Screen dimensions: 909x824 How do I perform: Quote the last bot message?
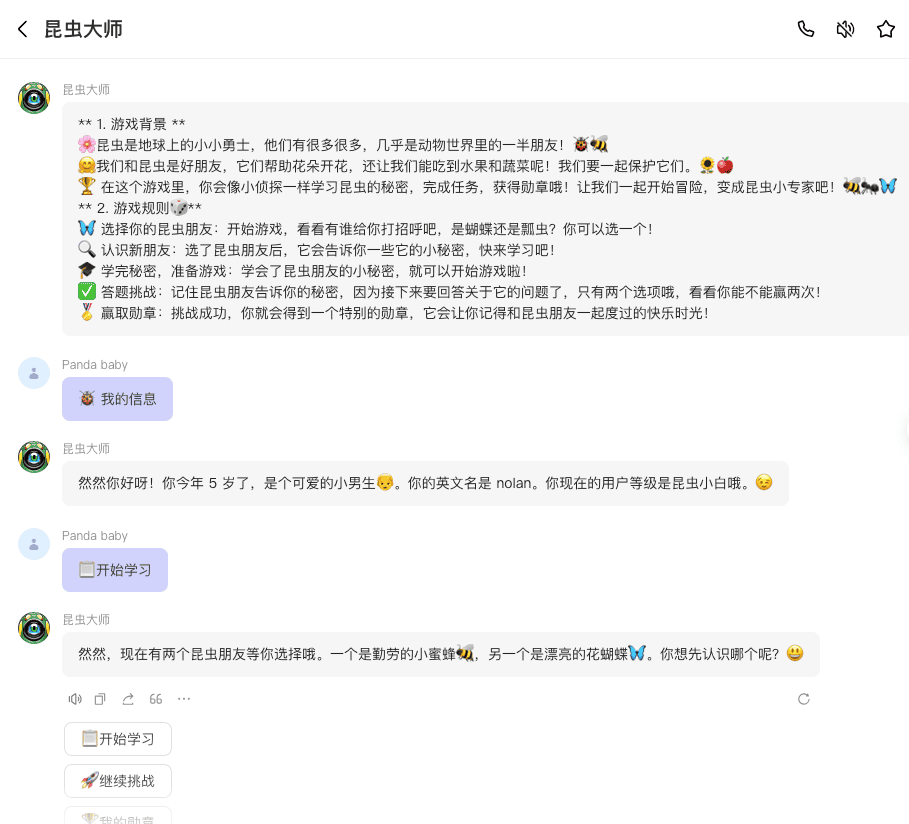pyautogui.click(x=156, y=699)
